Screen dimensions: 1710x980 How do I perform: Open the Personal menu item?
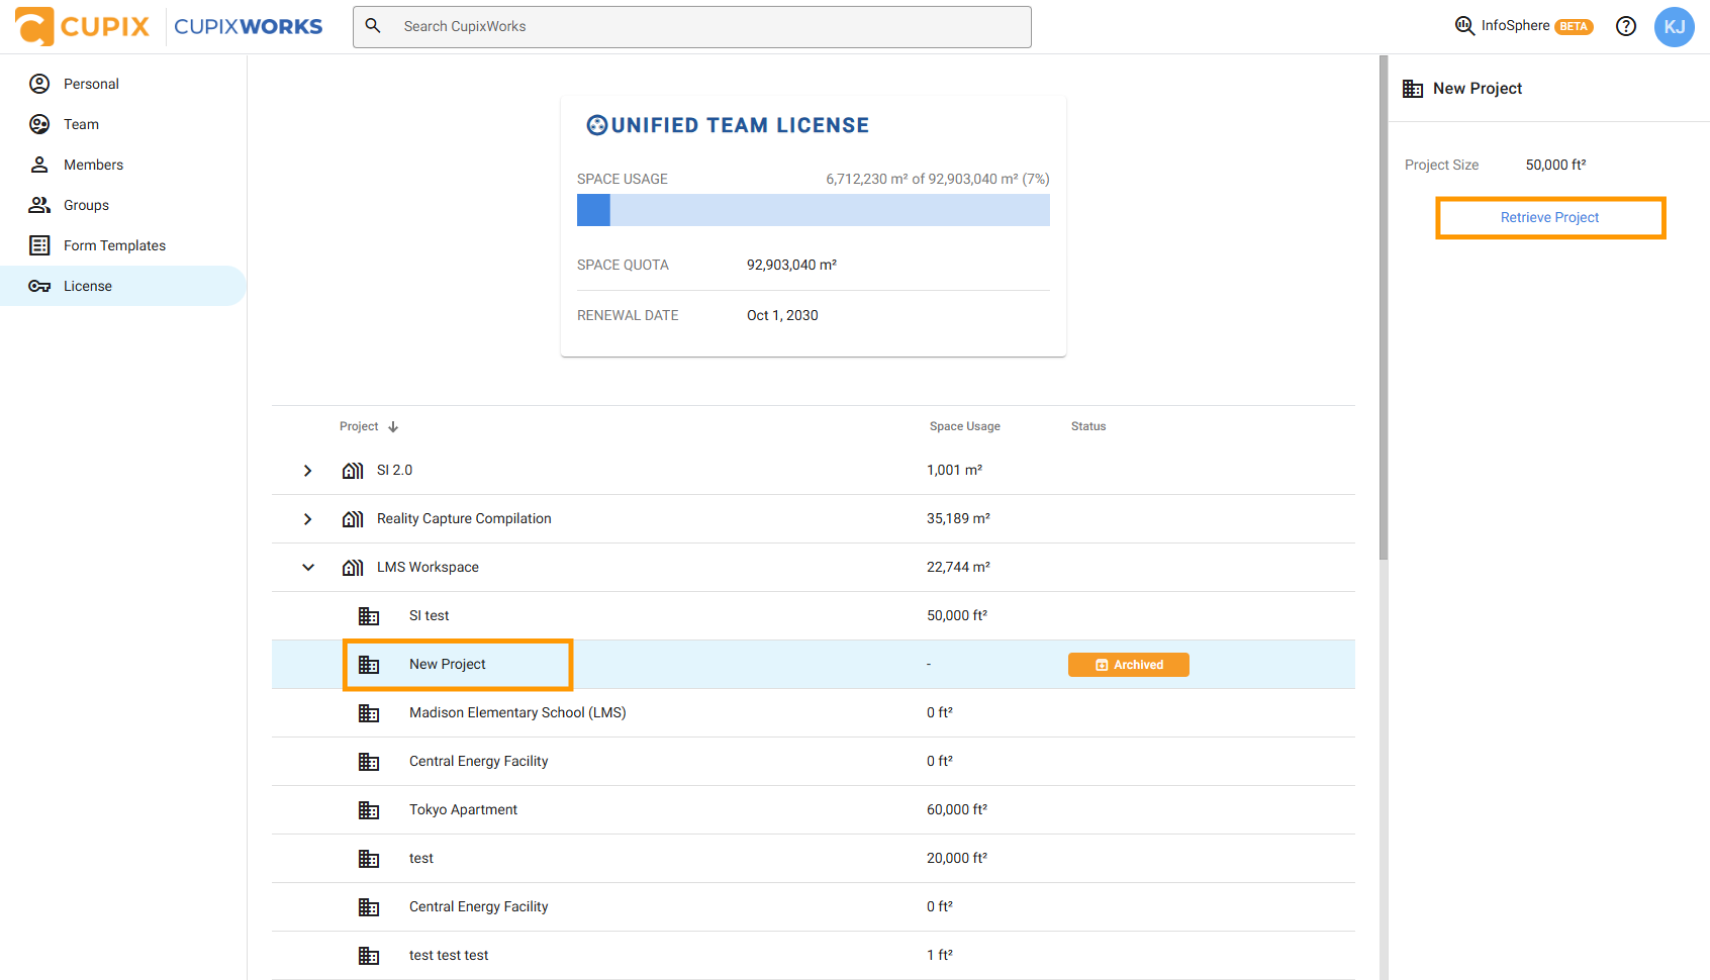(124, 84)
